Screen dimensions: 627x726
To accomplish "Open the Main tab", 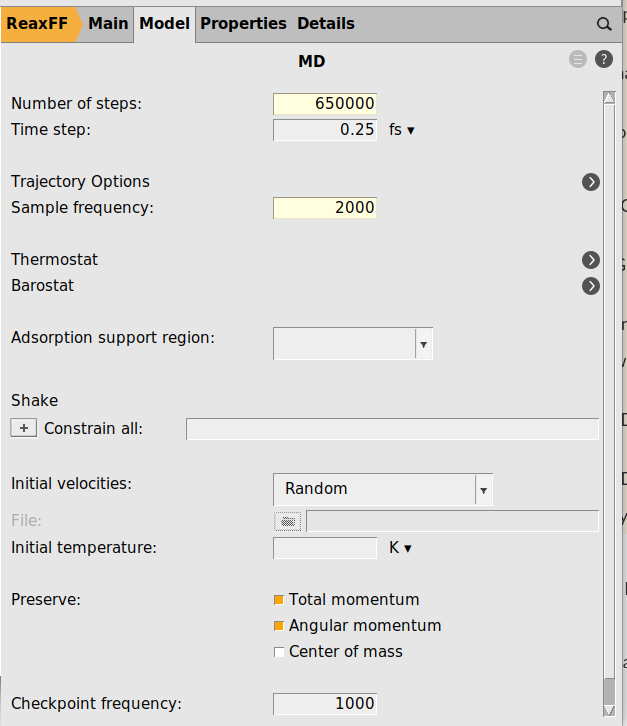I will coord(108,23).
